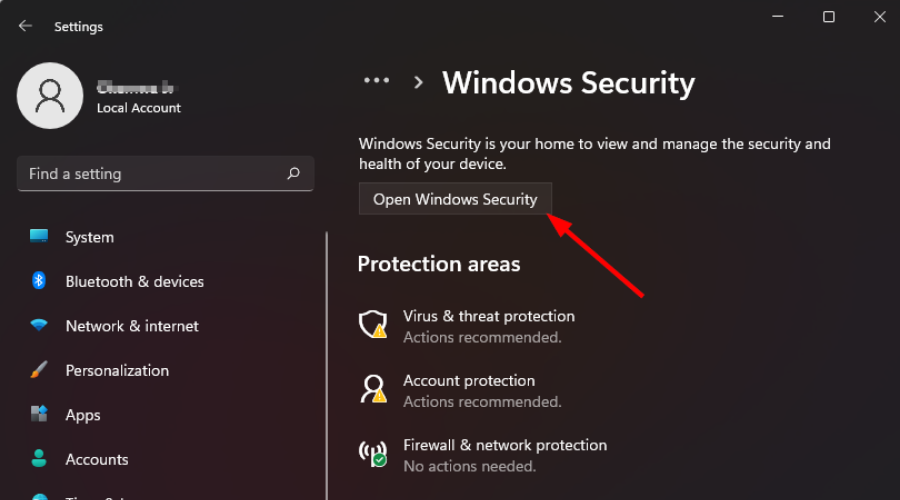Go to Accounts settings category
This screenshot has width=900, height=500.
[97, 459]
